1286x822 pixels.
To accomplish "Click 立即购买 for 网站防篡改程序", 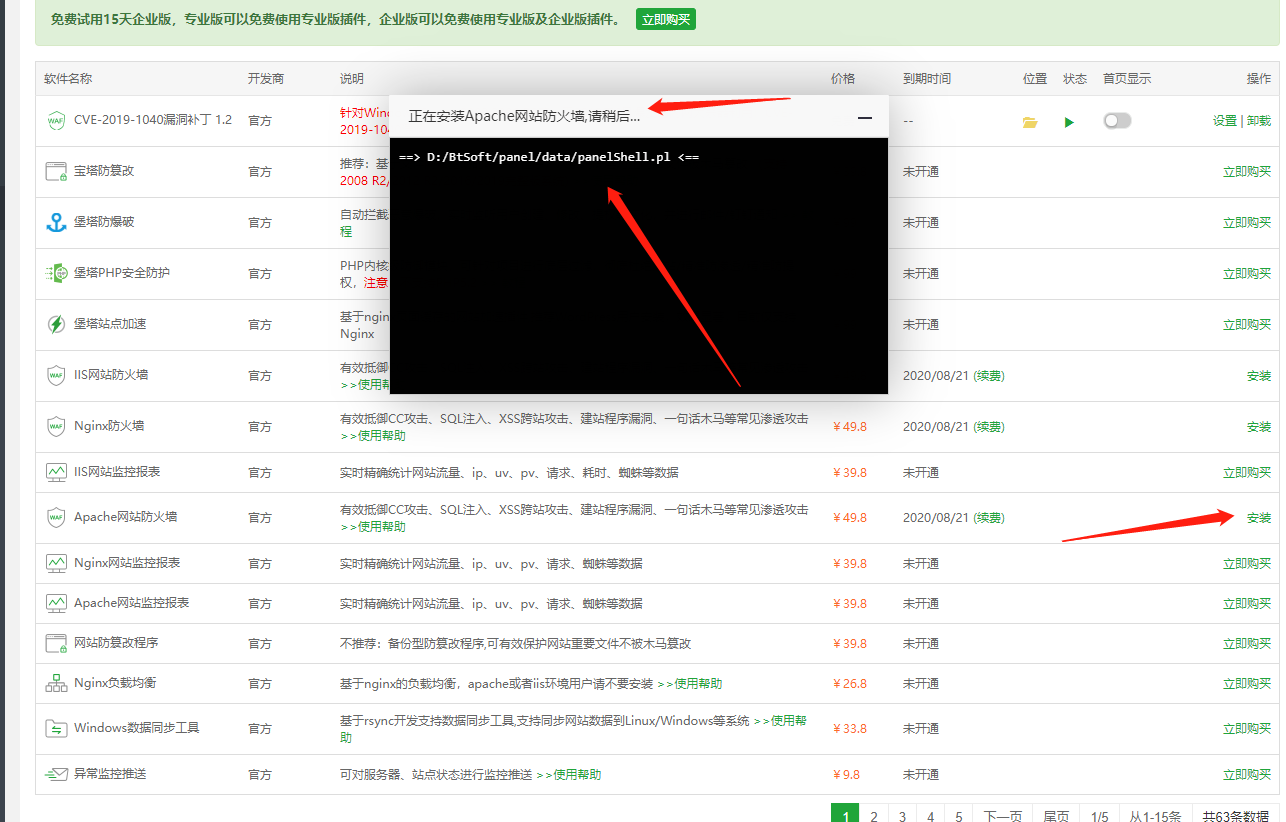I will pyautogui.click(x=1247, y=643).
